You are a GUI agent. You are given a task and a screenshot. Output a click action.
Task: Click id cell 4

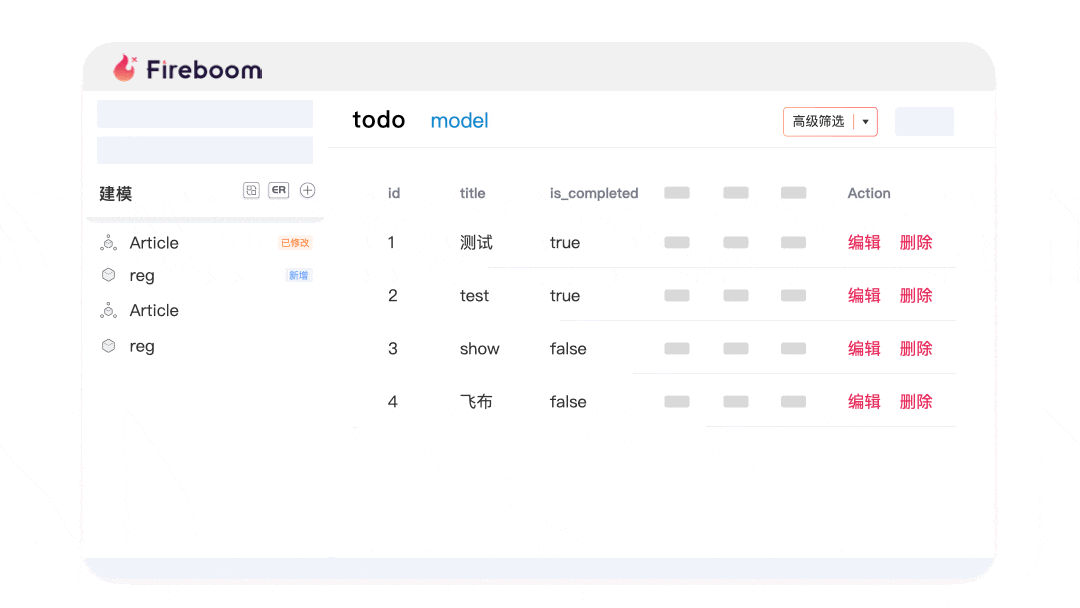(x=393, y=401)
